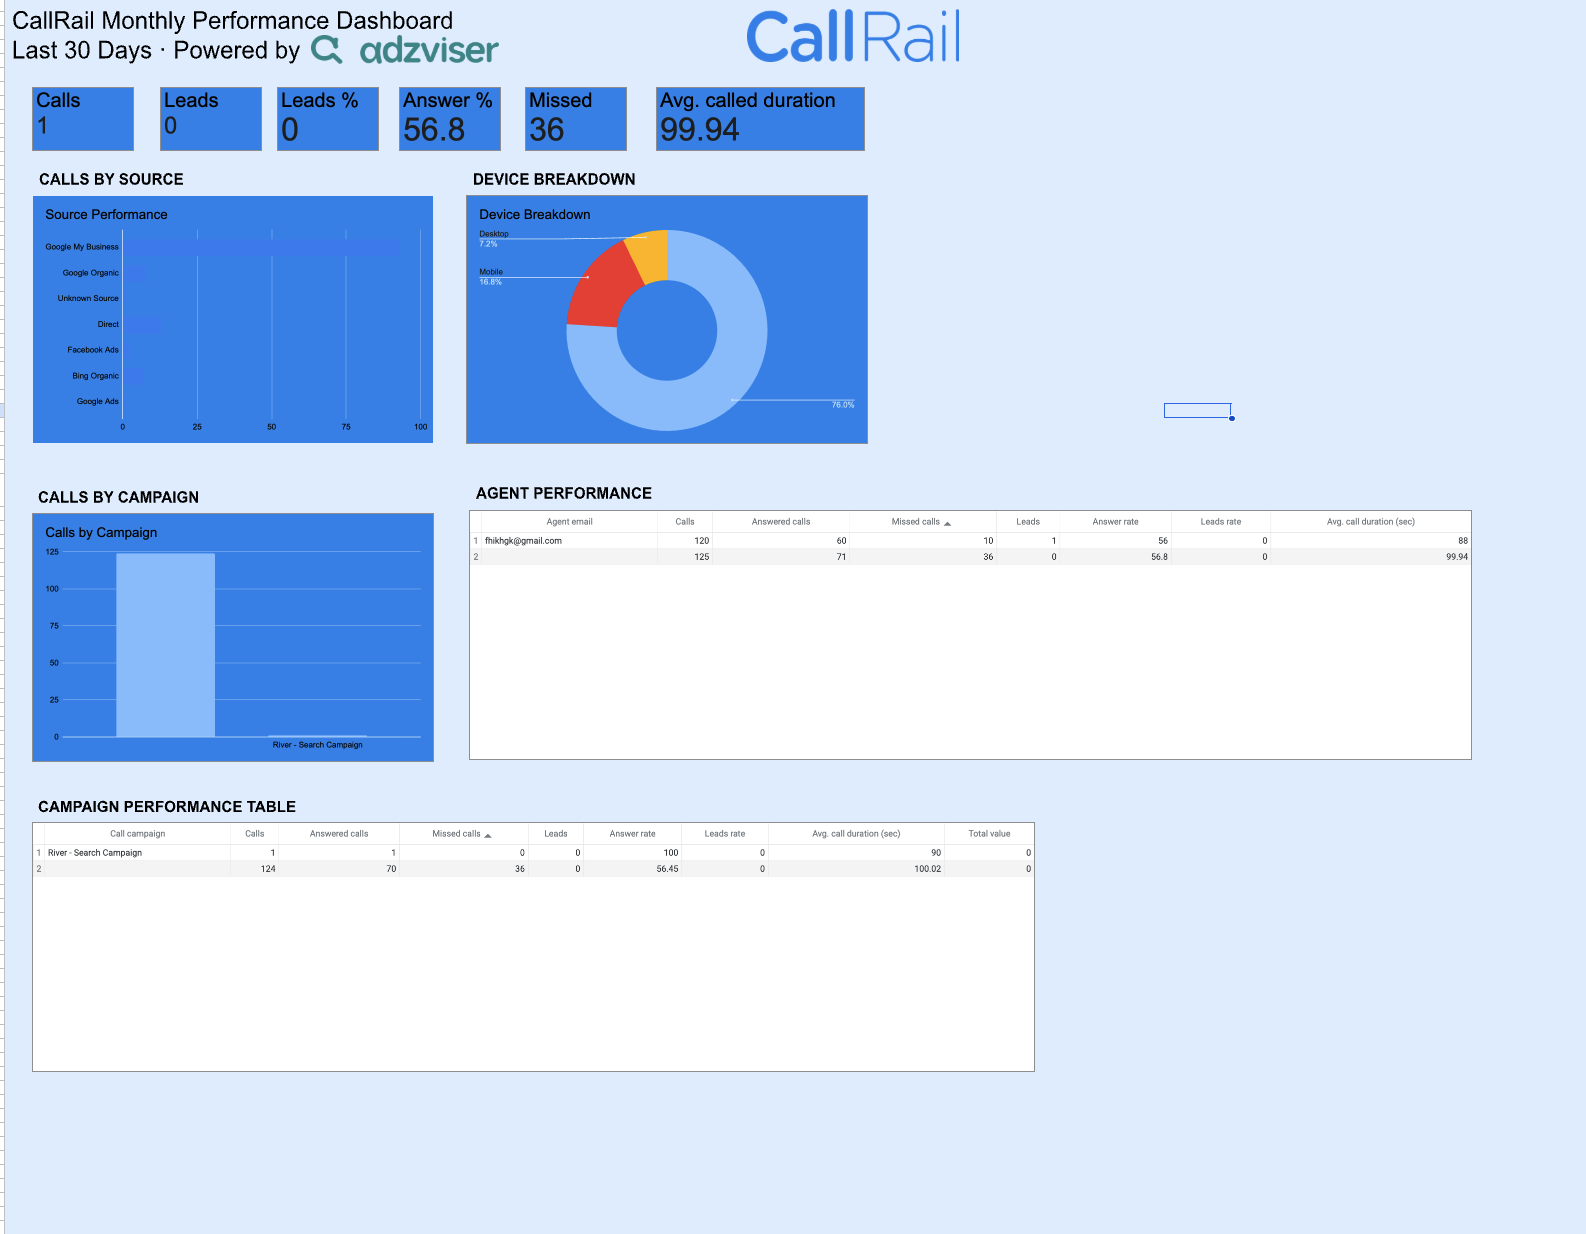Click the fill handle of the selected cell

point(1232,418)
